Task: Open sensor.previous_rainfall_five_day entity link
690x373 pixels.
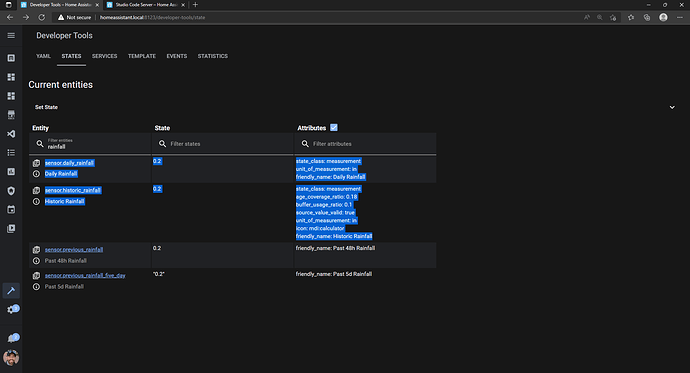Action: [85, 275]
